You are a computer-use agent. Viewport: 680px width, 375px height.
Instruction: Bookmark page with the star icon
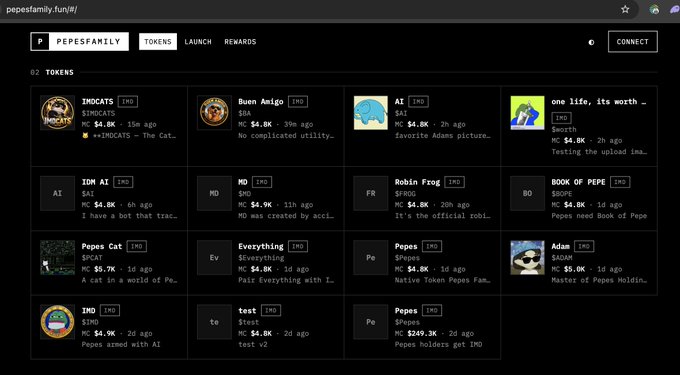pos(625,9)
